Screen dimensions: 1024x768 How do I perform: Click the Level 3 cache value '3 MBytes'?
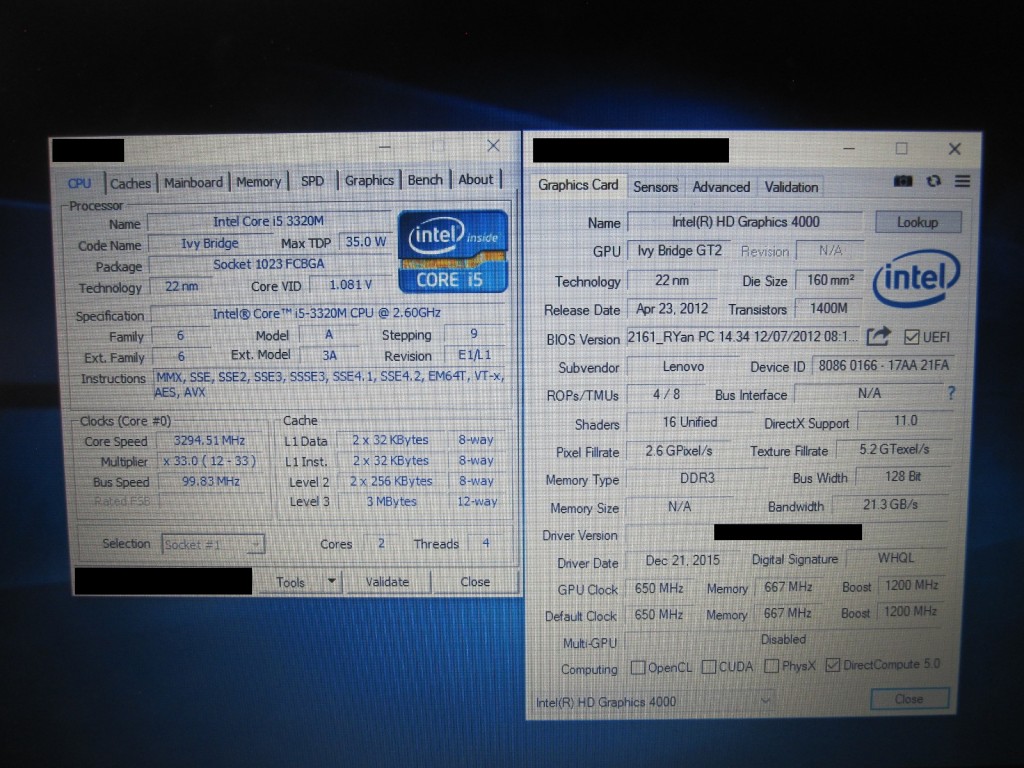click(x=391, y=502)
